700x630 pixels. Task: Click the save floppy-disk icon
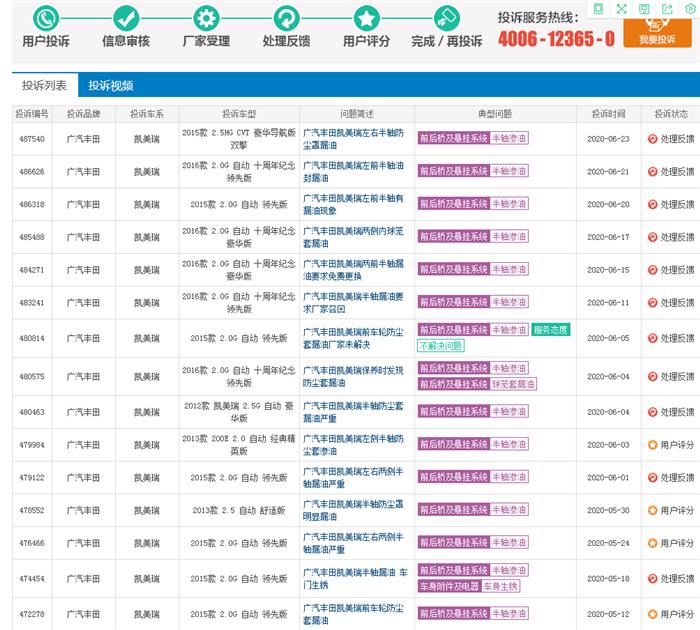pyautogui.click(x=644, y=8)
